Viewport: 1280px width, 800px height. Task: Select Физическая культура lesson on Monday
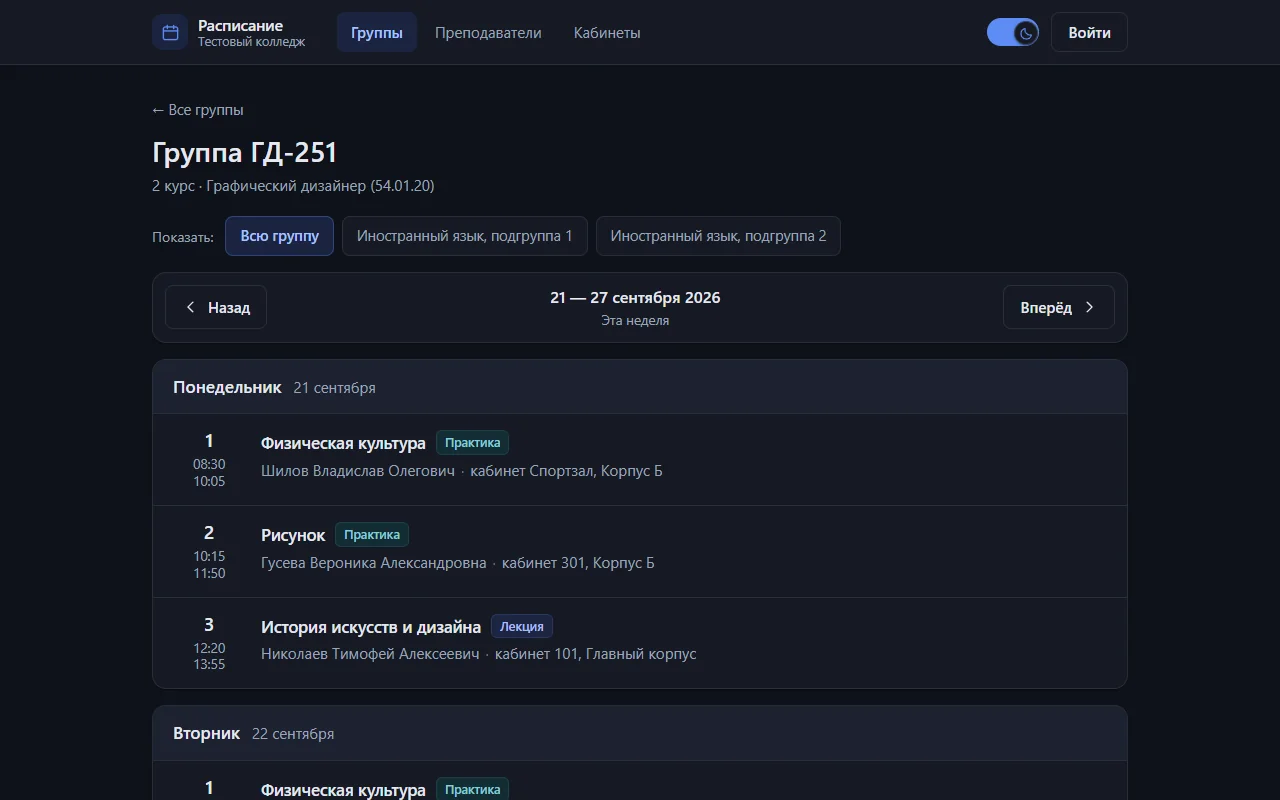pos(343,443)
